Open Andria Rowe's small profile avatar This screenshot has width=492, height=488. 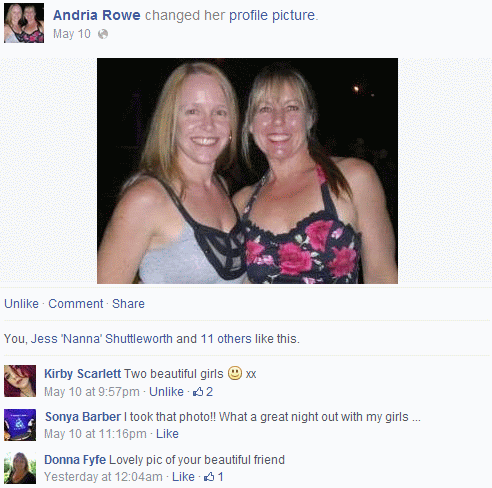tap(24, 23)
